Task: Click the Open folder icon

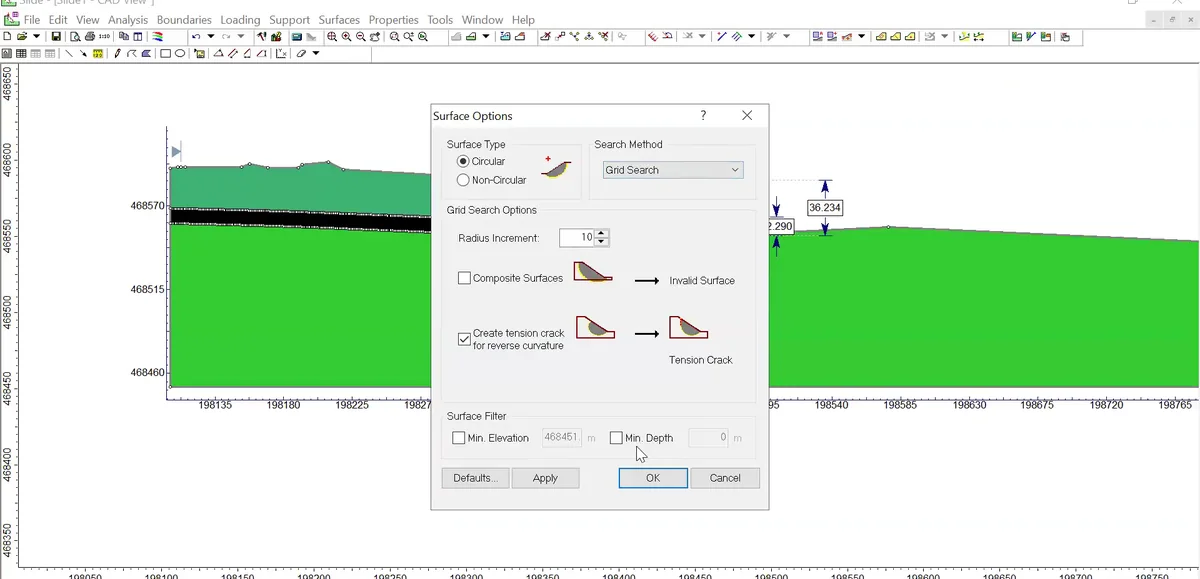Action: [22, 36]
